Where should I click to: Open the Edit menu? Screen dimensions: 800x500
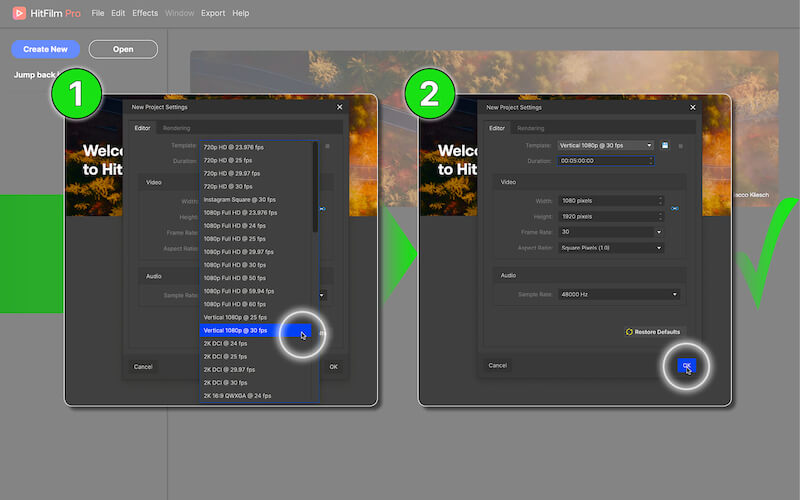(x=118, y=13)
